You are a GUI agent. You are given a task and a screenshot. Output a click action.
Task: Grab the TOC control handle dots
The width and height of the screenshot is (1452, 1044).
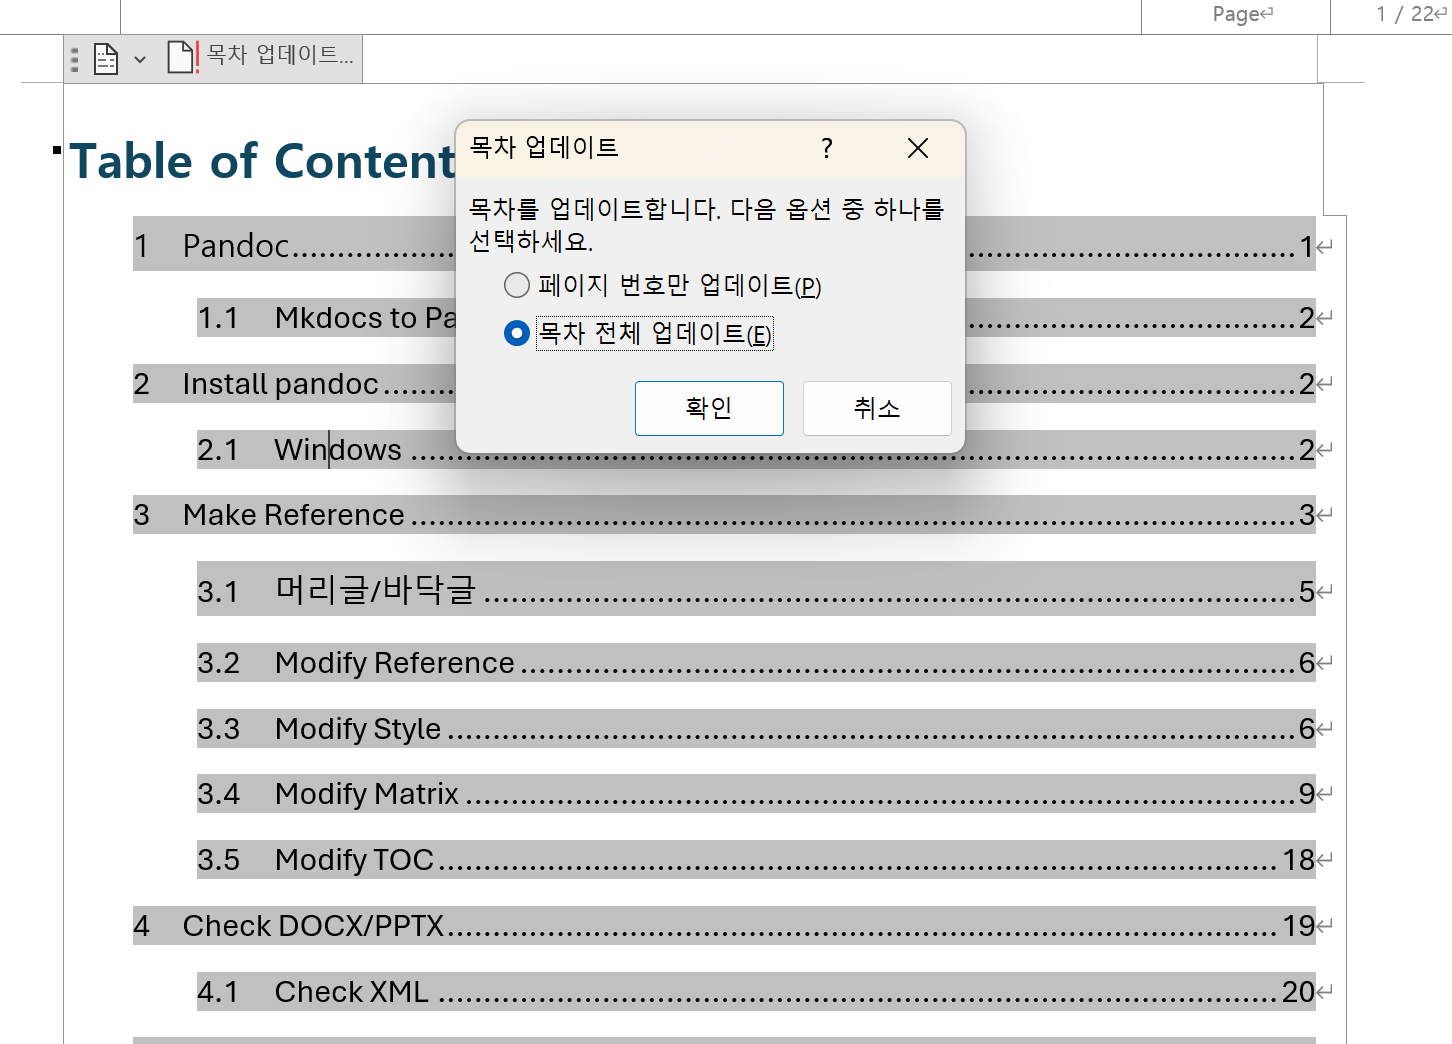coord(74,59)
